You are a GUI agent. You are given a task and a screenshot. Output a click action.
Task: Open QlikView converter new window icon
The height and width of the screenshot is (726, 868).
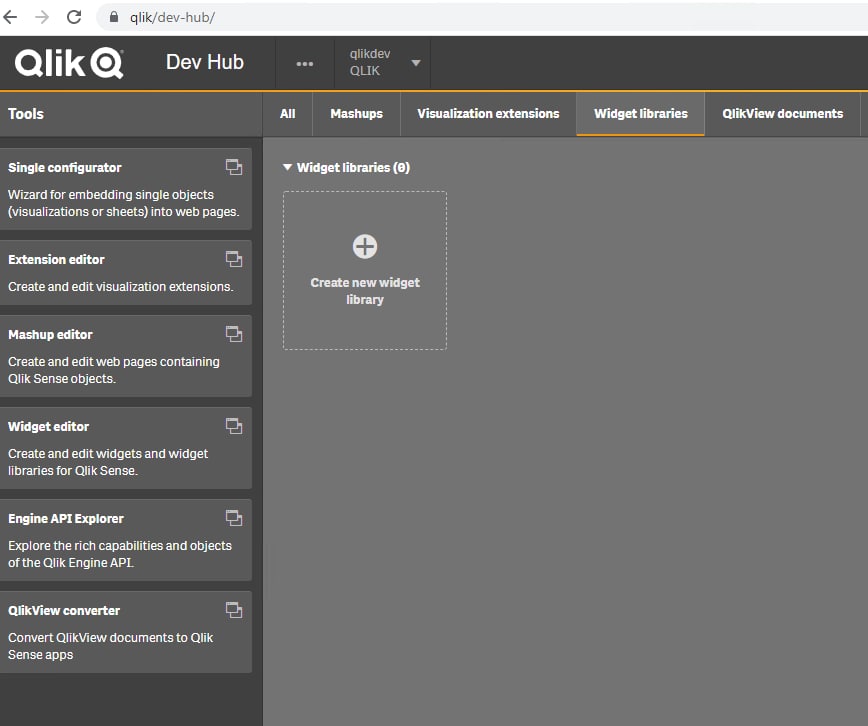234,610
